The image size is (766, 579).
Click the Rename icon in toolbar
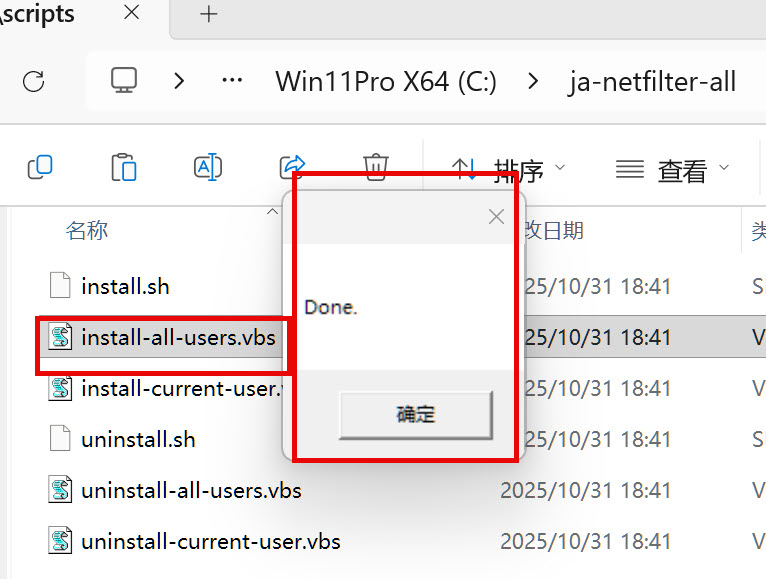pos(207,167)
